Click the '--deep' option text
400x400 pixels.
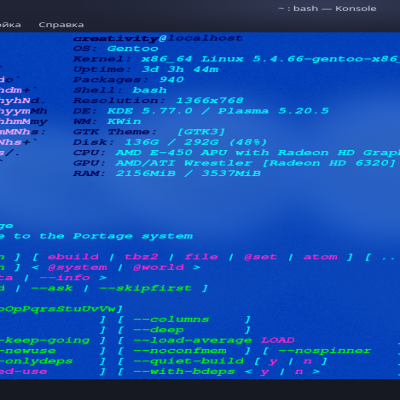click(158, 330)
